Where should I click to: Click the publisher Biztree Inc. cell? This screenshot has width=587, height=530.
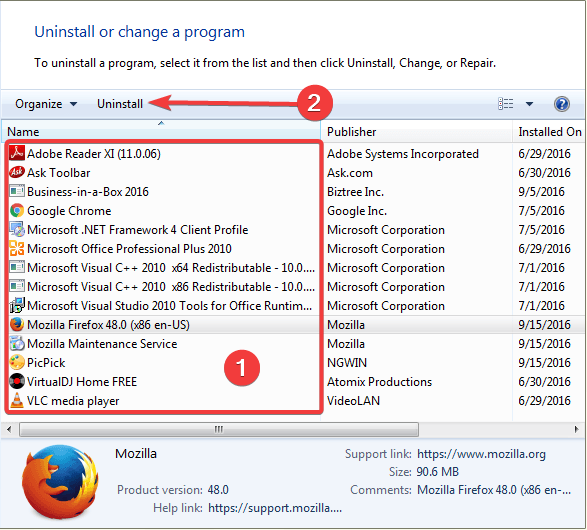click(x=355, y=192)
